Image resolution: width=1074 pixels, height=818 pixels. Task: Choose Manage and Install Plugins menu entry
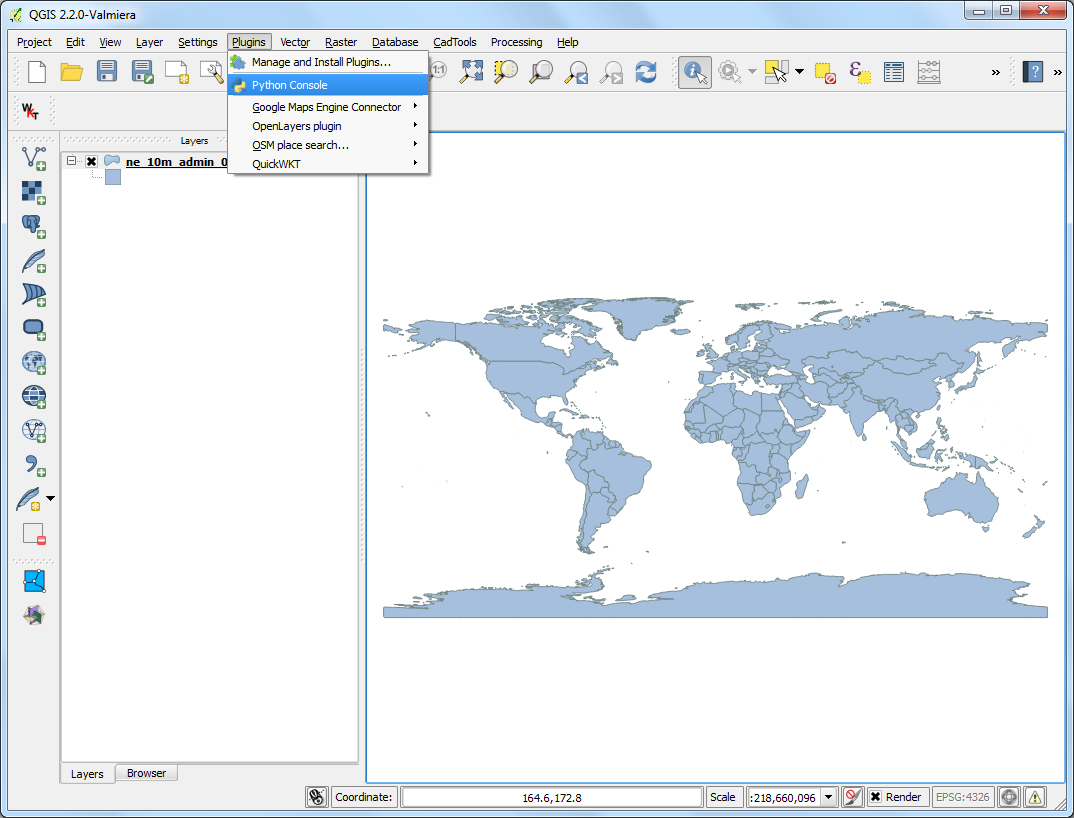(328, 62)
